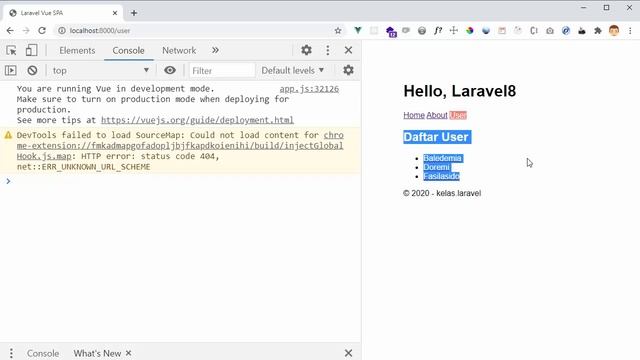Open the Elements tab

pos(77,50)
